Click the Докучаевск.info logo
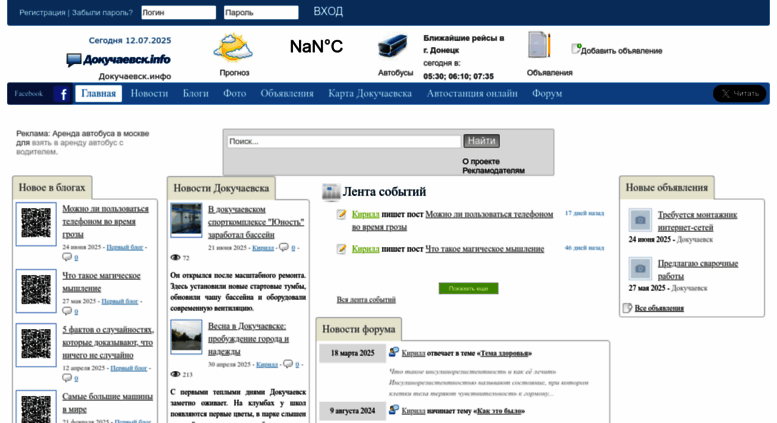 click(118, 60)
